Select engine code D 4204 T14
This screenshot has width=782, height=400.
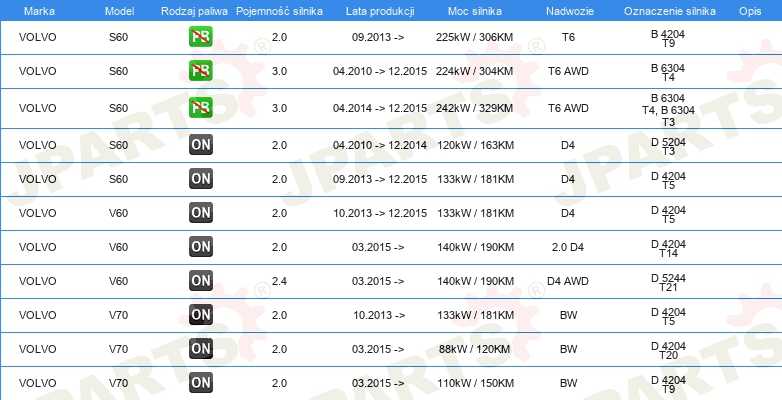pos(668,248)
